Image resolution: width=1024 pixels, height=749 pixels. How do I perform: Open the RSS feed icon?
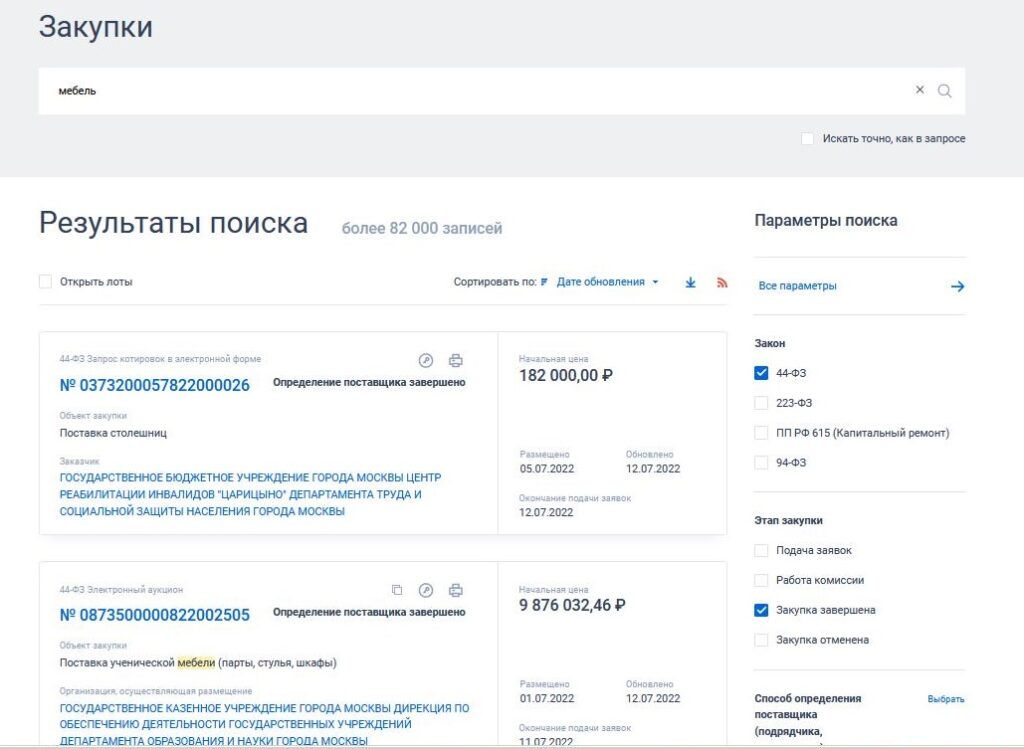pos(722,283)
